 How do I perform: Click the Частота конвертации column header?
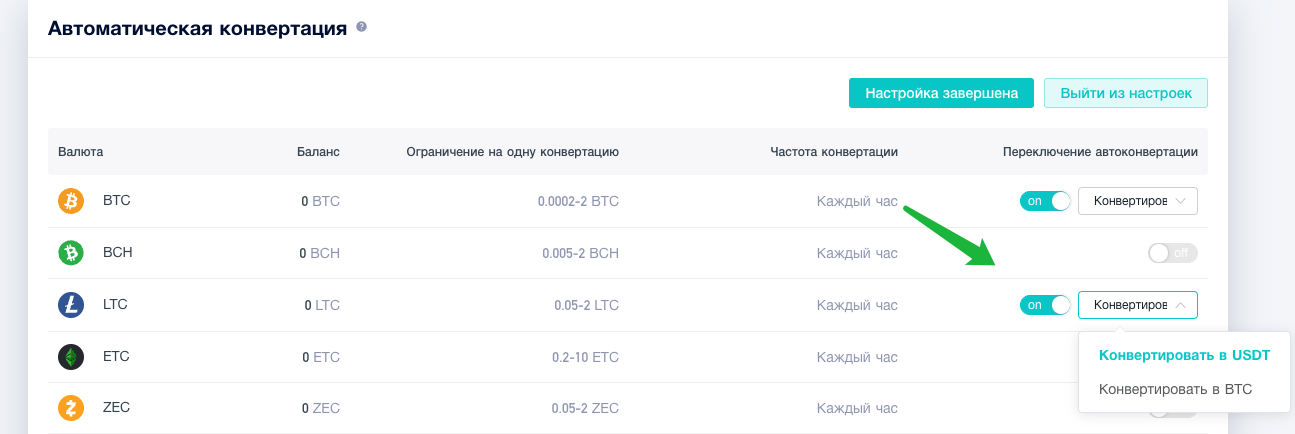pos(834,152)
